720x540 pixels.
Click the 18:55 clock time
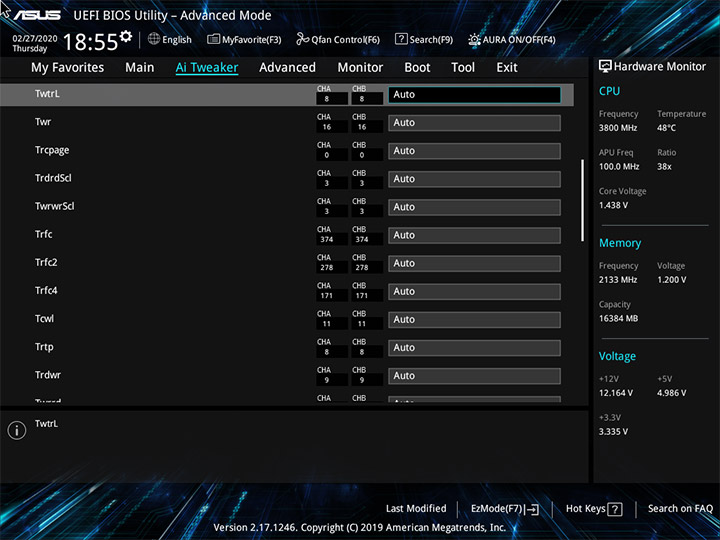(90, 42)
